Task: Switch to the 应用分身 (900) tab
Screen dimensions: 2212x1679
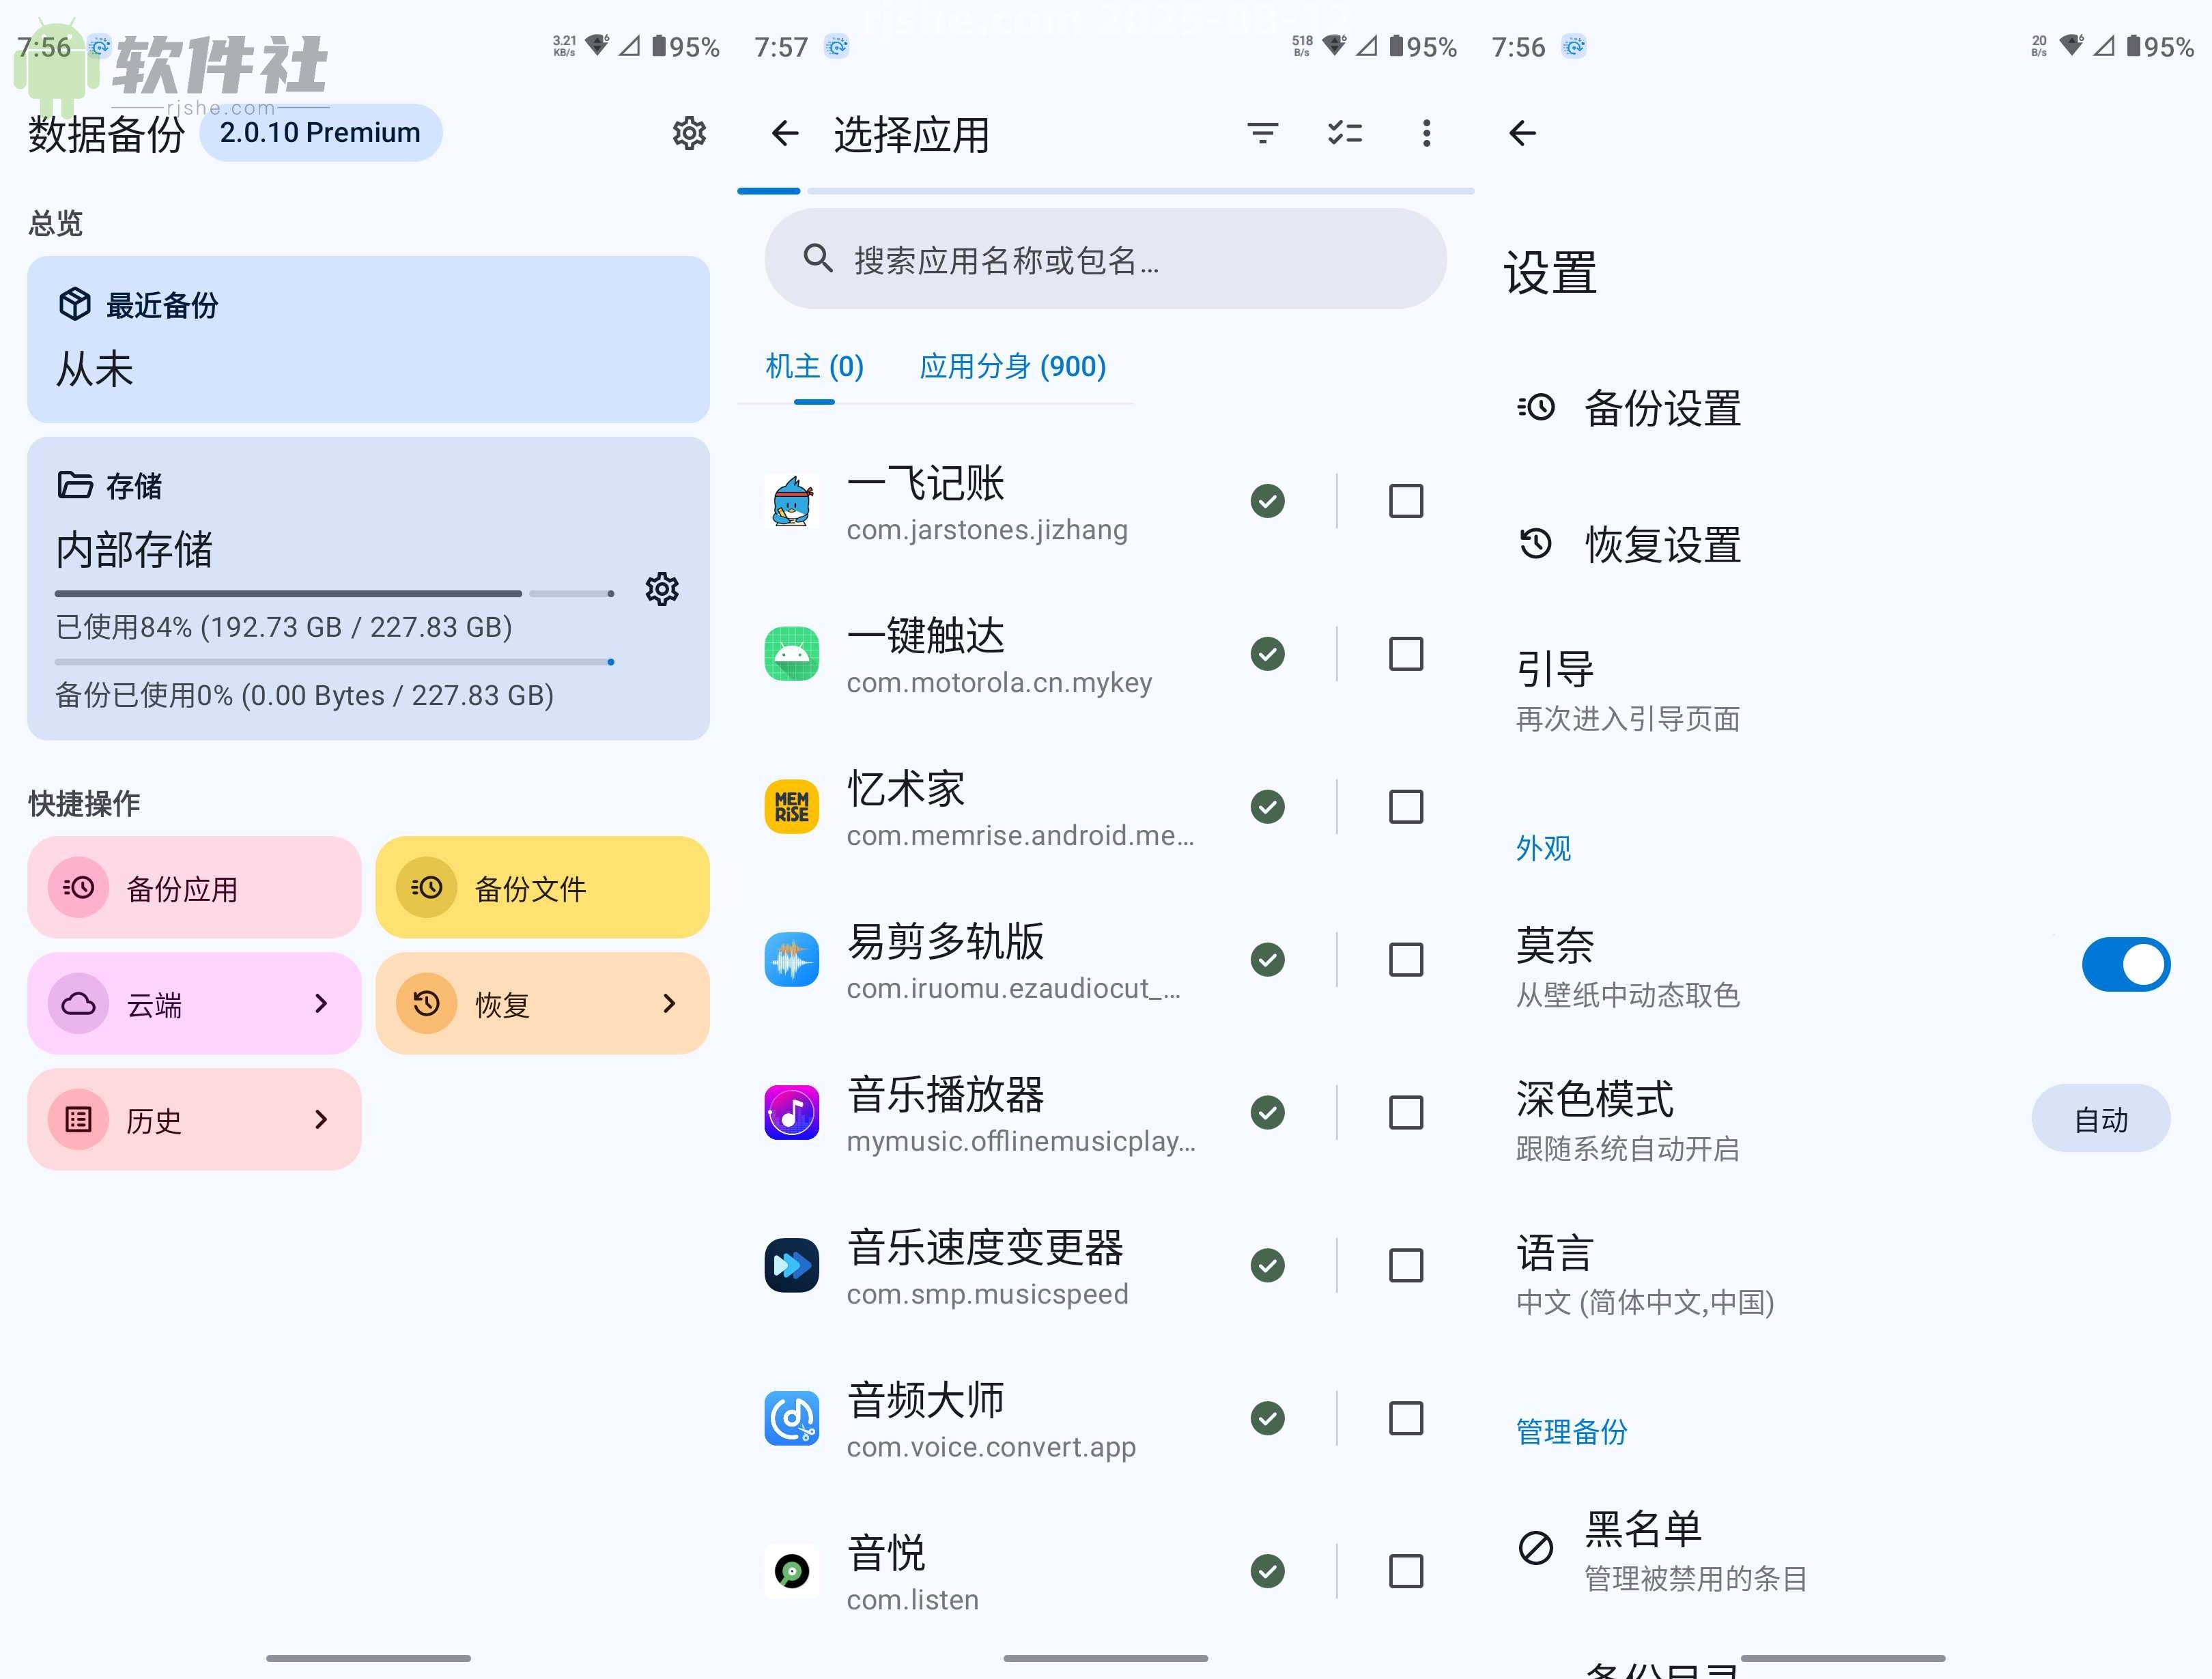Action: tap(1012, 366)
